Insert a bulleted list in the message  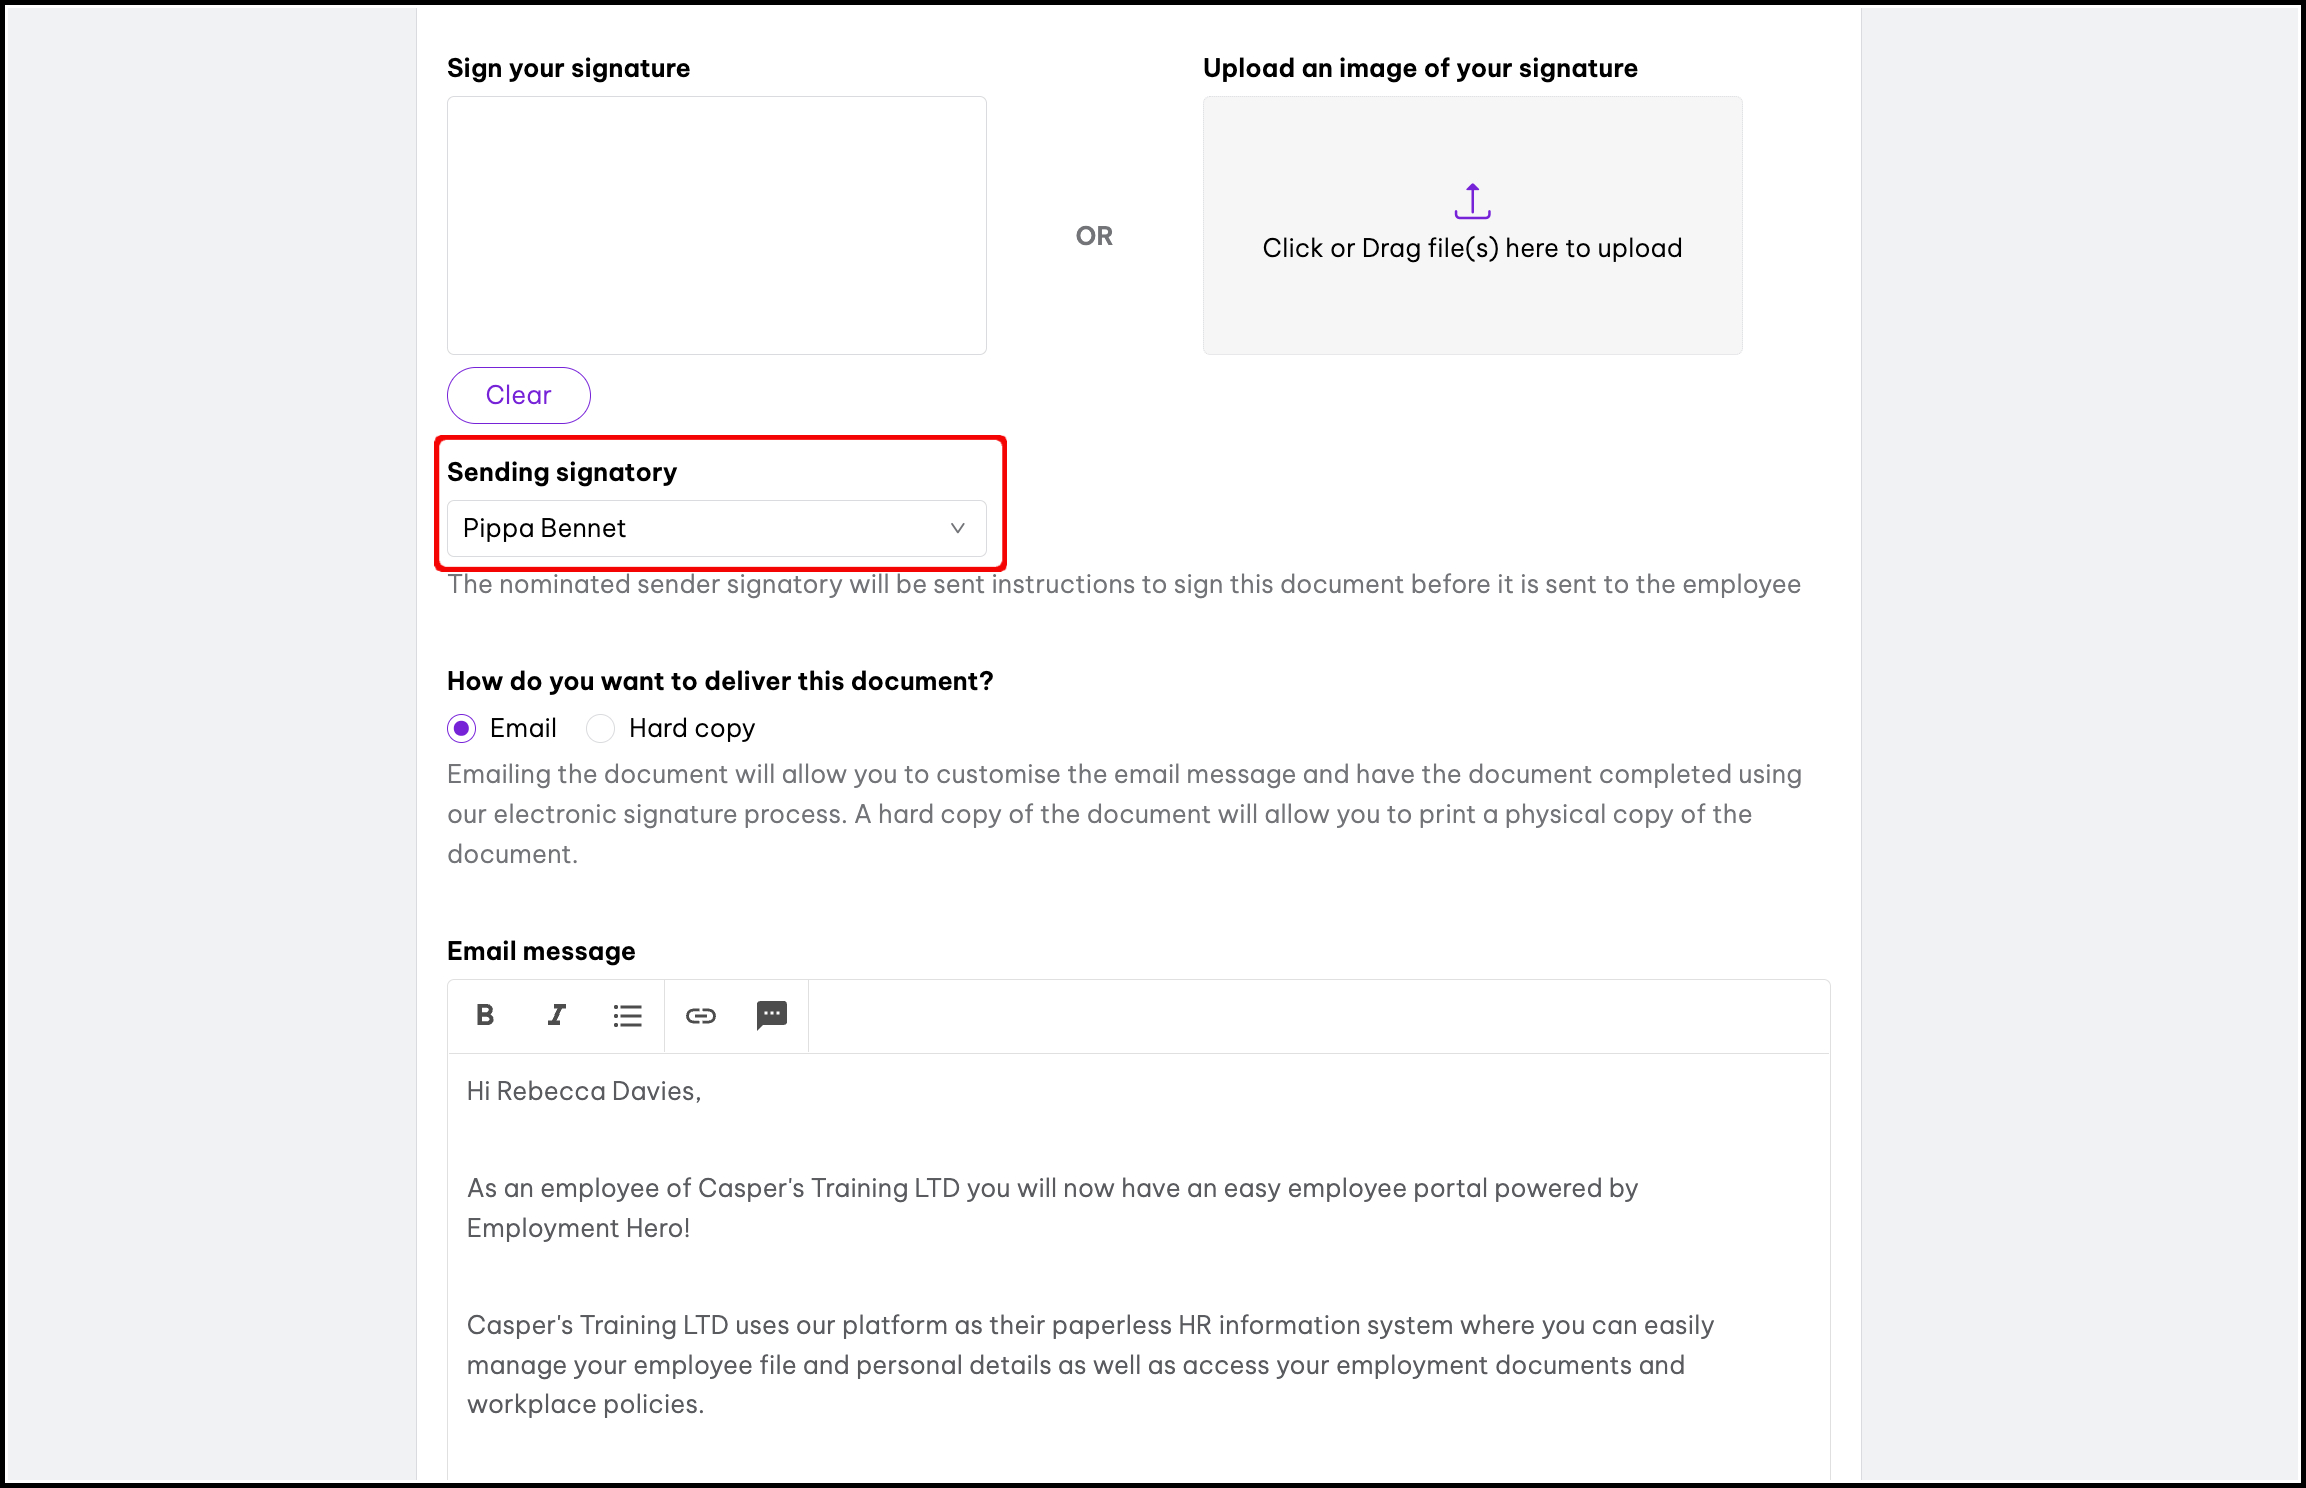tap(628, 1015)
